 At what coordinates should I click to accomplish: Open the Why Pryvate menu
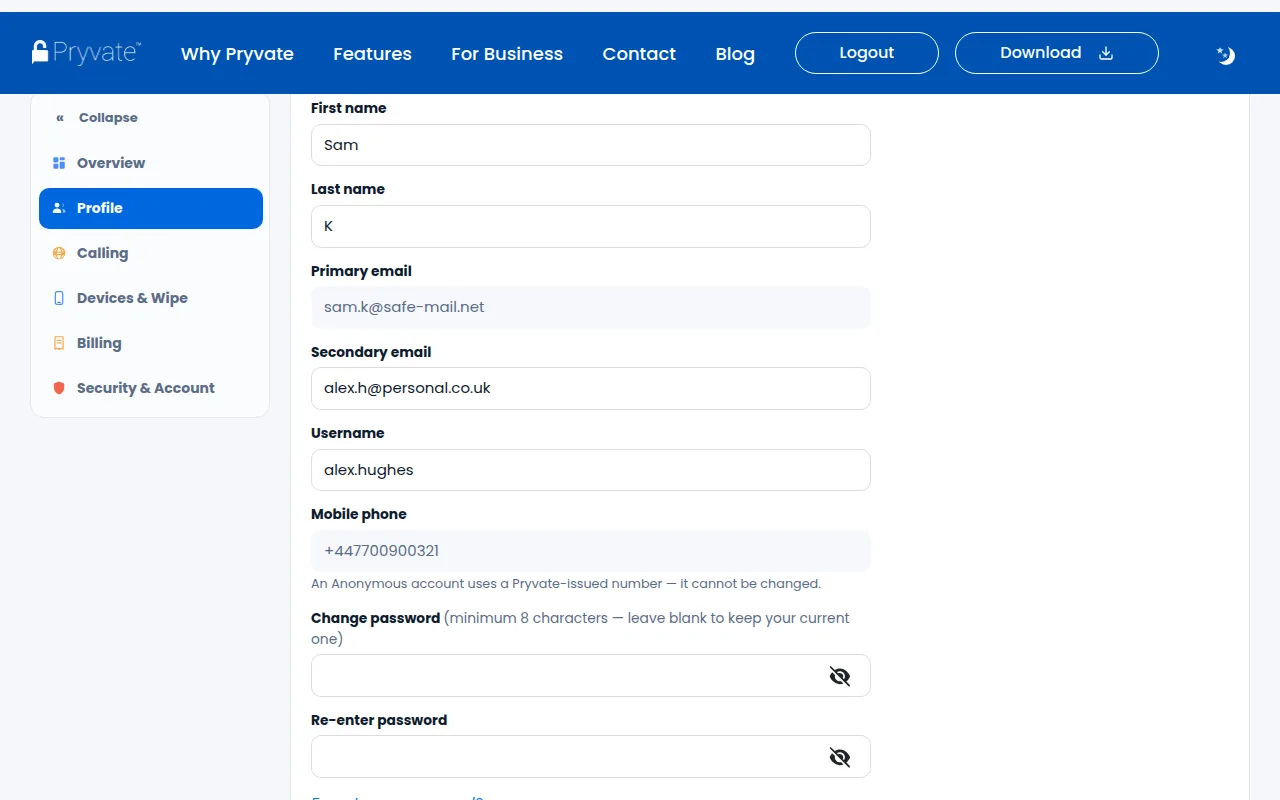237,54
